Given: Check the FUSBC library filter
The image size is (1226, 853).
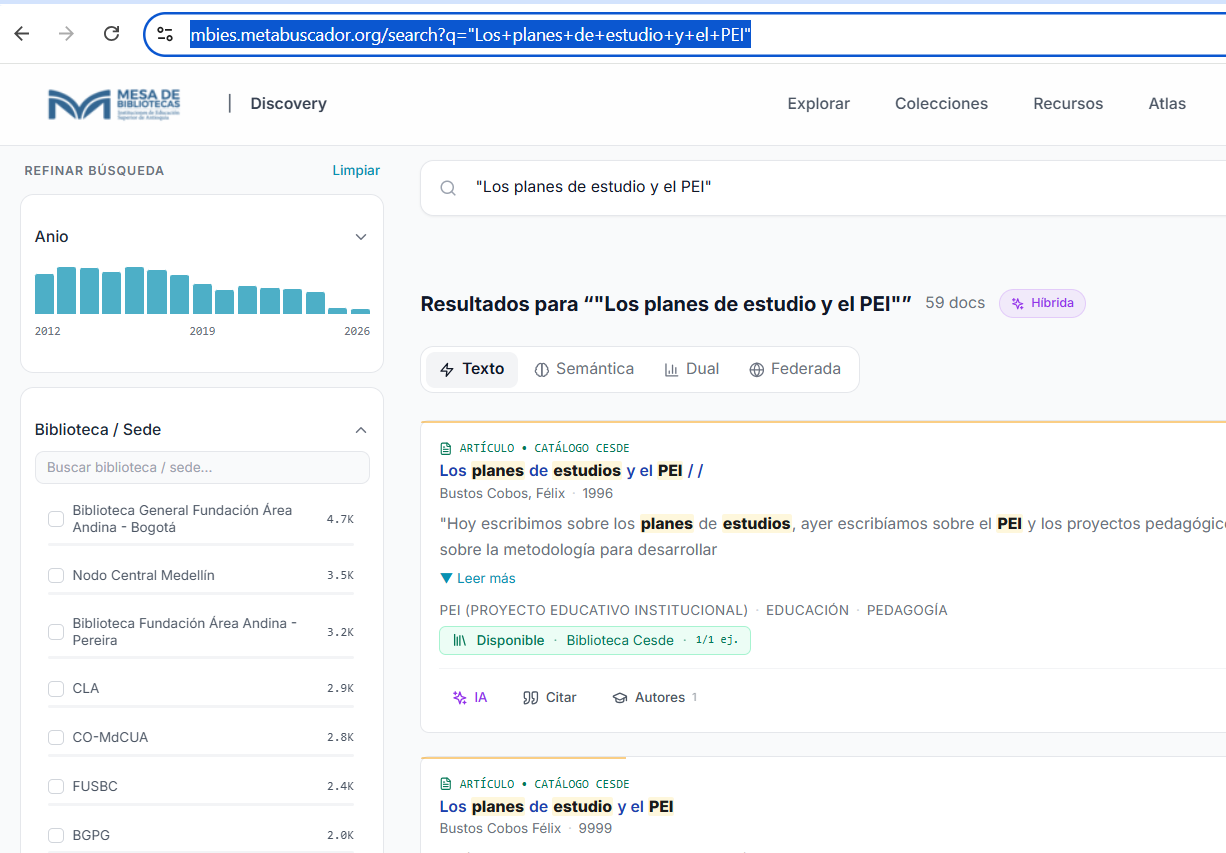Looking at the screenshot, I should click(56, 787).
